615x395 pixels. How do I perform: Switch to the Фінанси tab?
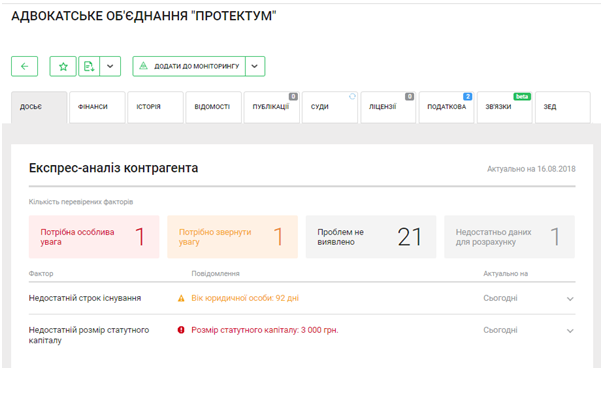click(x=97, y=107)
